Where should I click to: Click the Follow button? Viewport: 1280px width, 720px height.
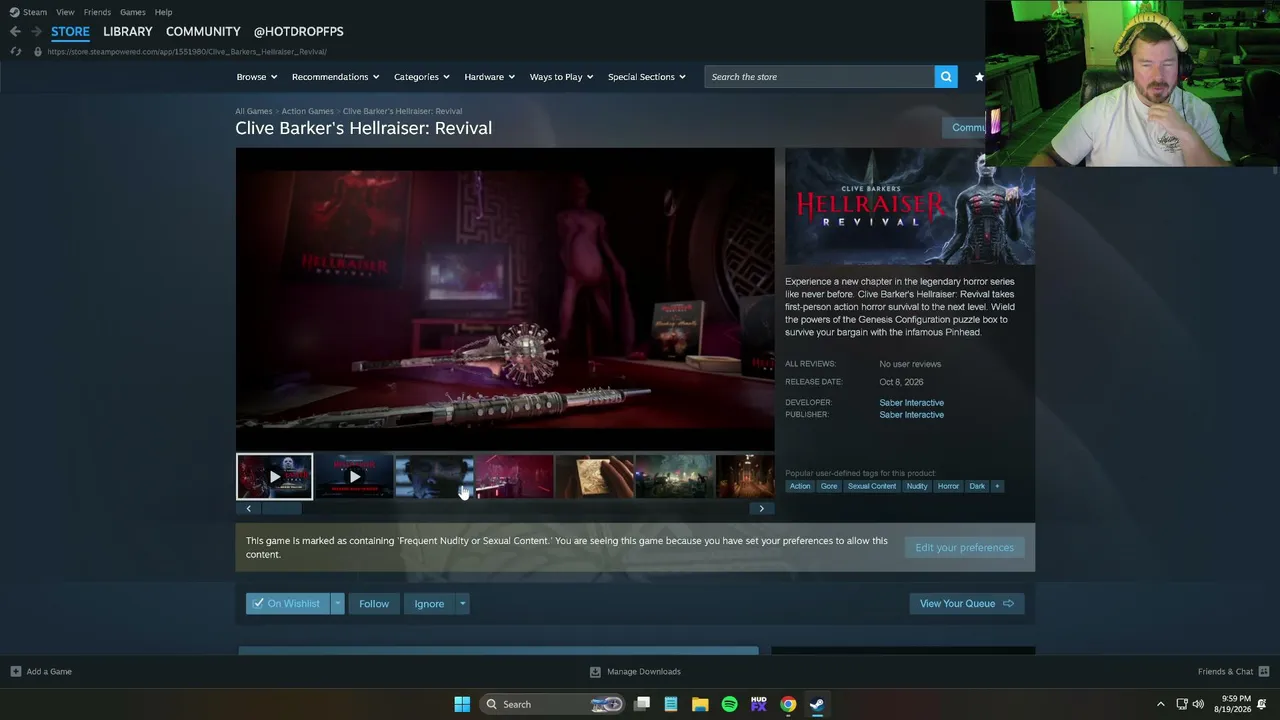click(374, 604)
